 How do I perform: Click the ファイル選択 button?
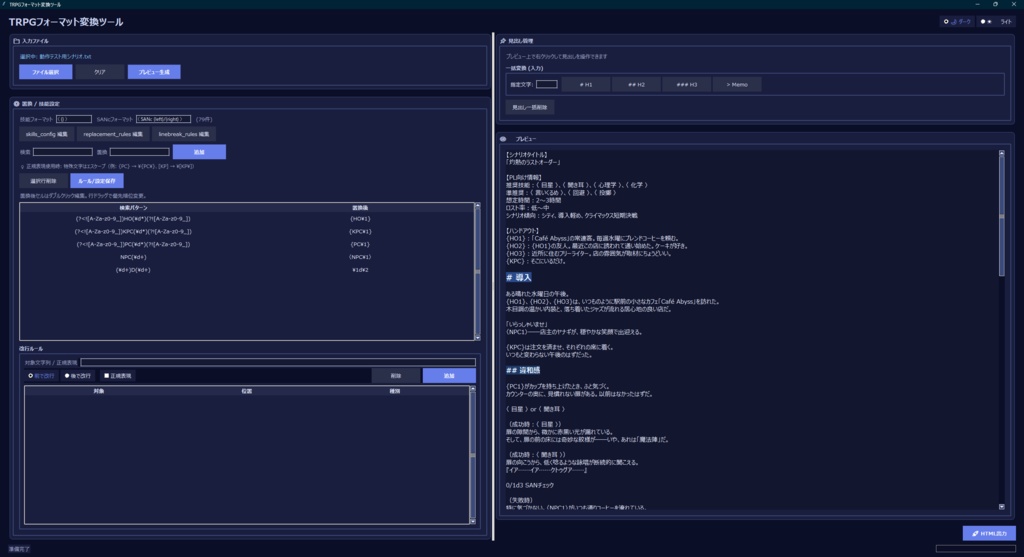[x=45, y=72]
